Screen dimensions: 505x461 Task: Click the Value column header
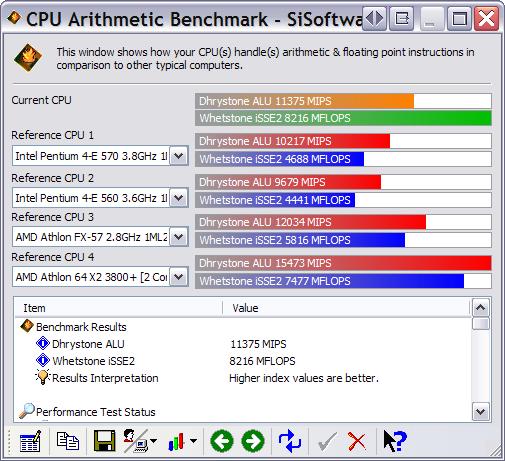coord(346,308)
